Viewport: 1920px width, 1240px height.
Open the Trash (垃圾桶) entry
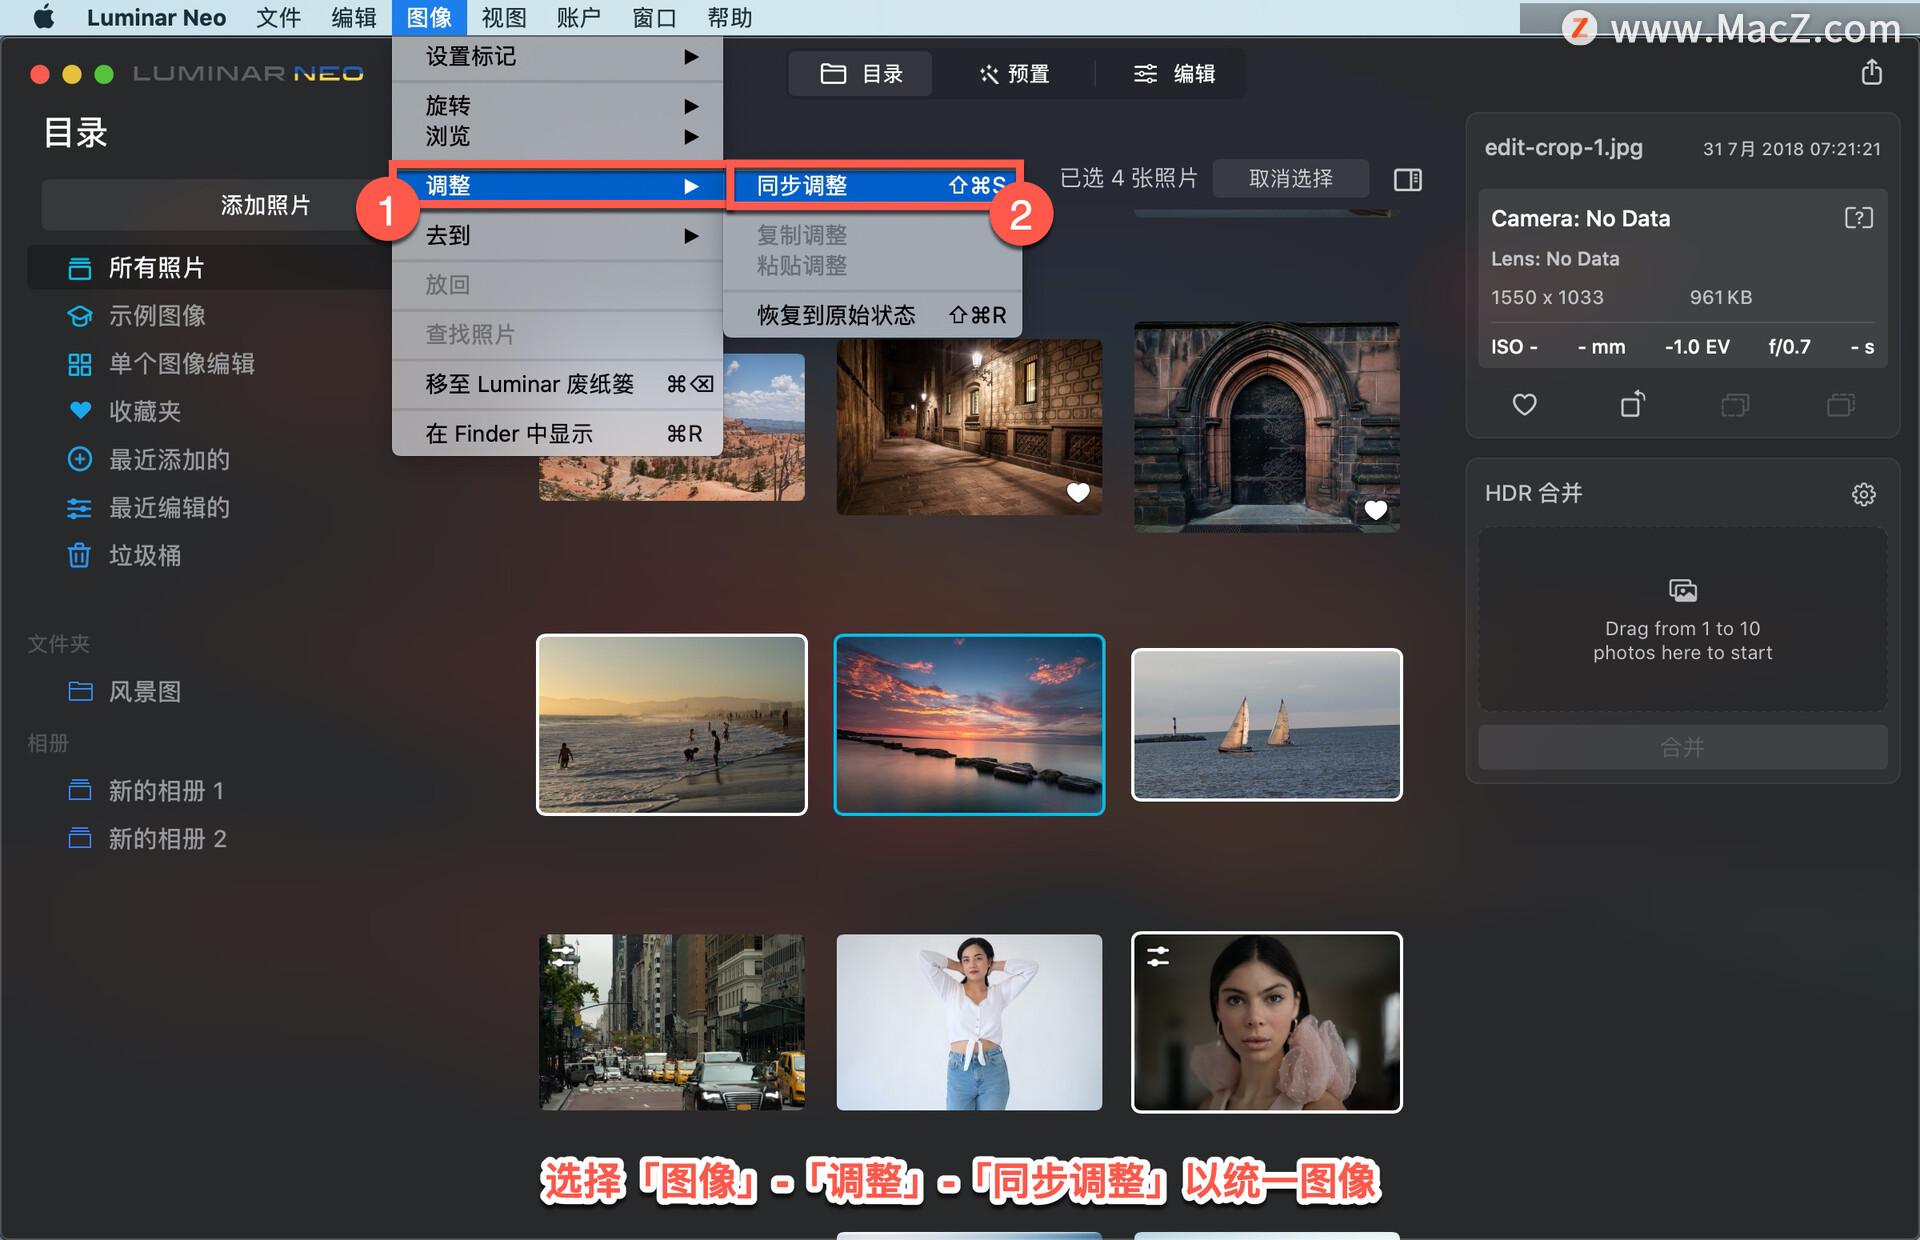pyautogui.click(x=145, y=555)
